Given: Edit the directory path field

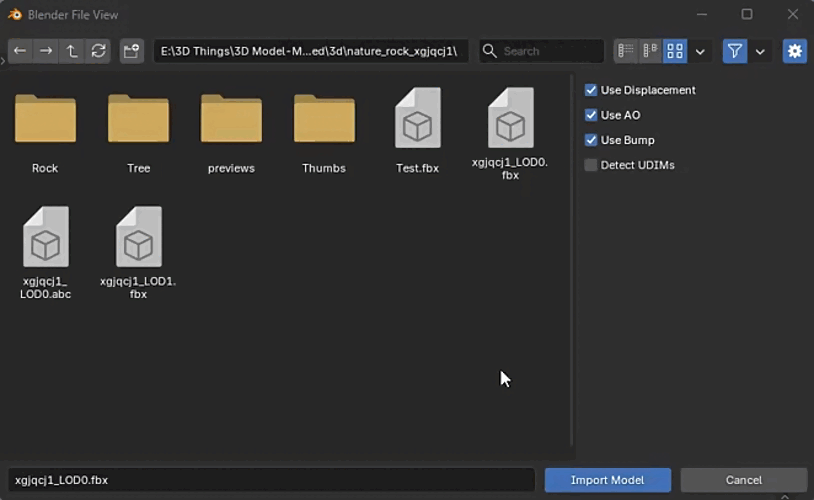Looking at the screenshot, I should [x=310, y=51].
